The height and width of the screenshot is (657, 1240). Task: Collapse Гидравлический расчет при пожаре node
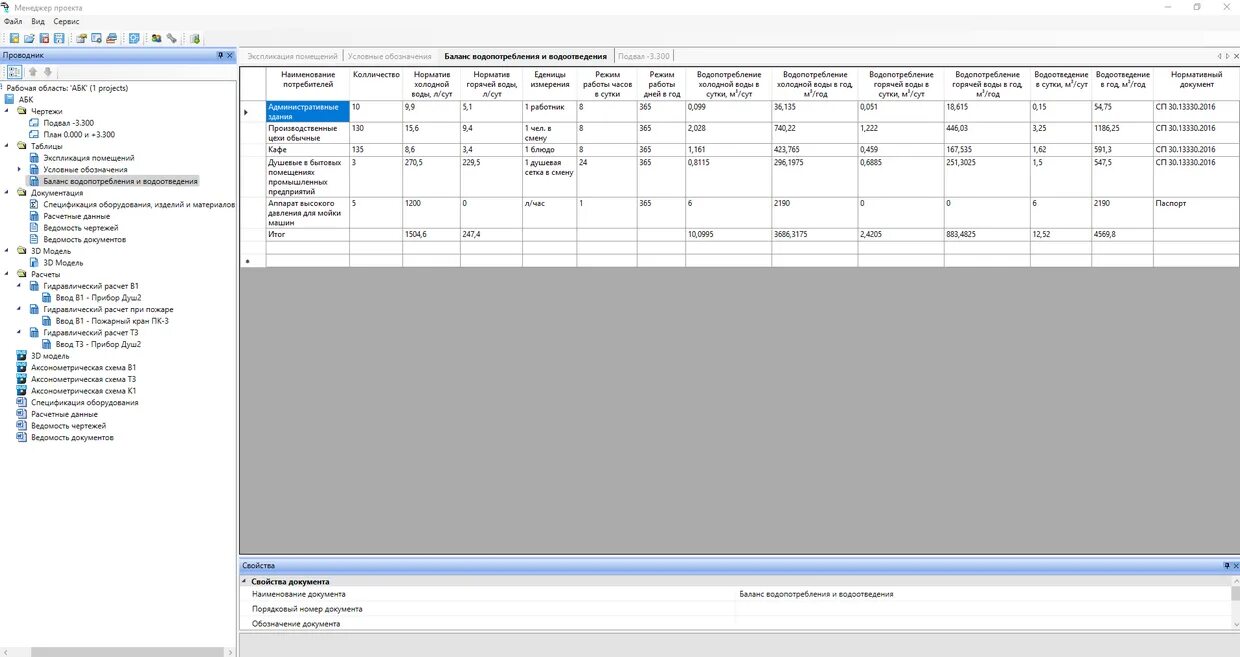click(x=20, y=309)
